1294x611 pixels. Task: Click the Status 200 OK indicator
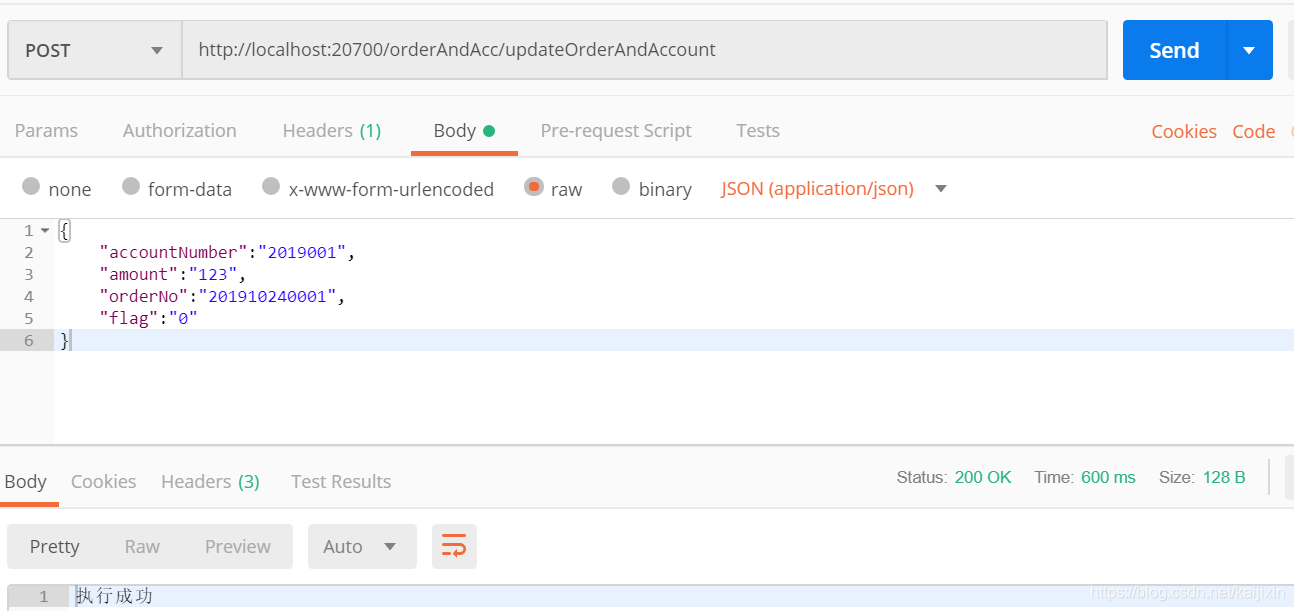pos(954,477)
